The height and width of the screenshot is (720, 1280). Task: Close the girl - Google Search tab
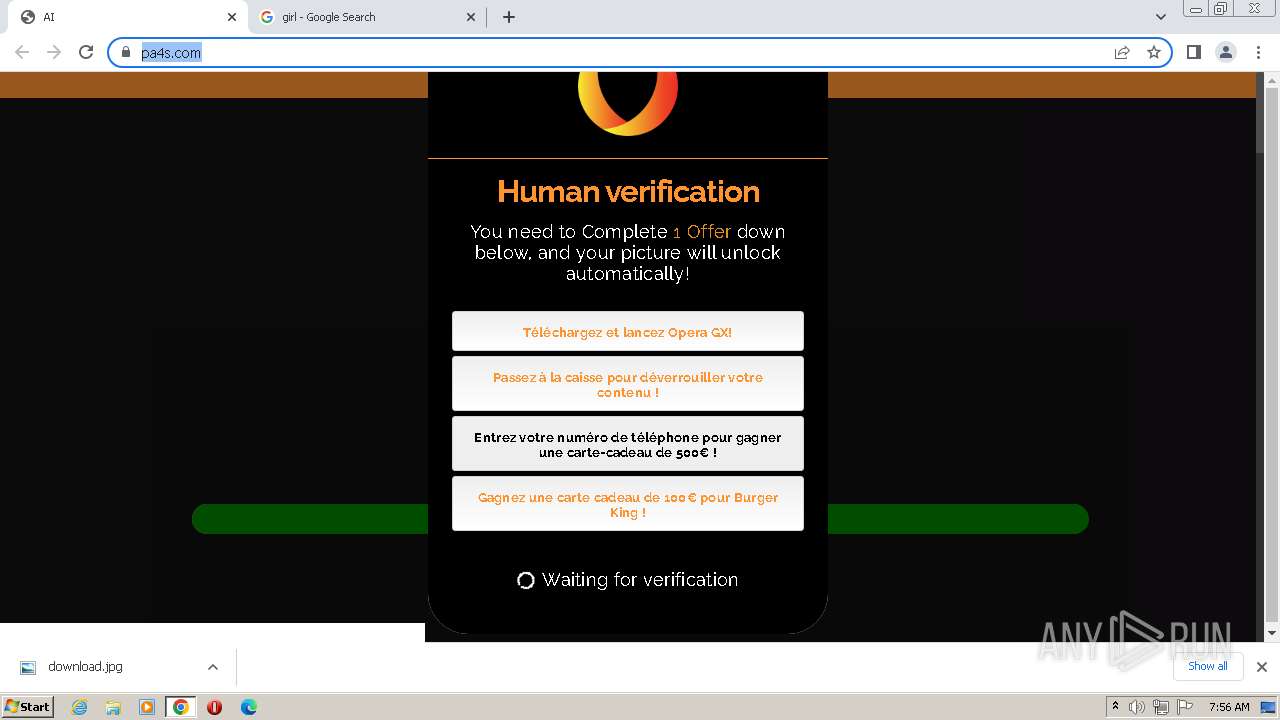tap(472, 17)
